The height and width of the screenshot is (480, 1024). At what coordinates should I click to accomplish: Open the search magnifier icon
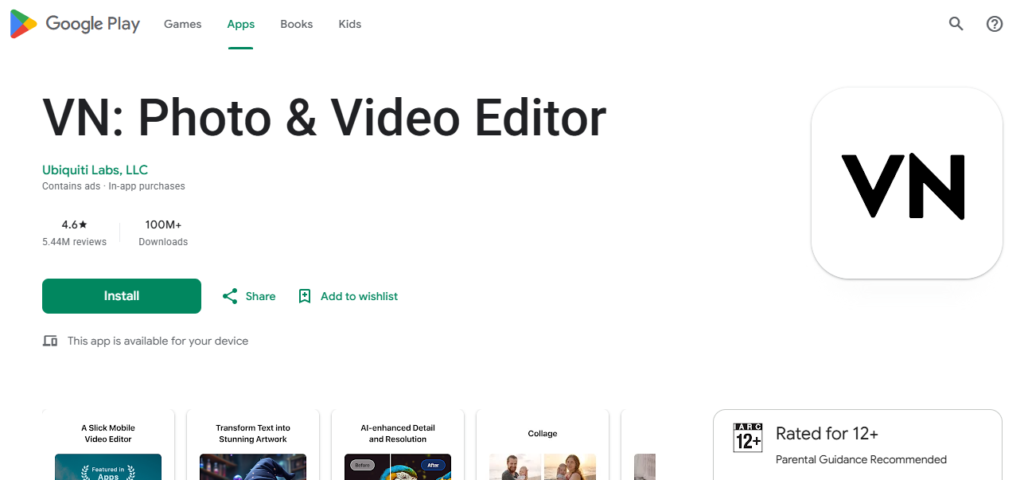point(956,24)
